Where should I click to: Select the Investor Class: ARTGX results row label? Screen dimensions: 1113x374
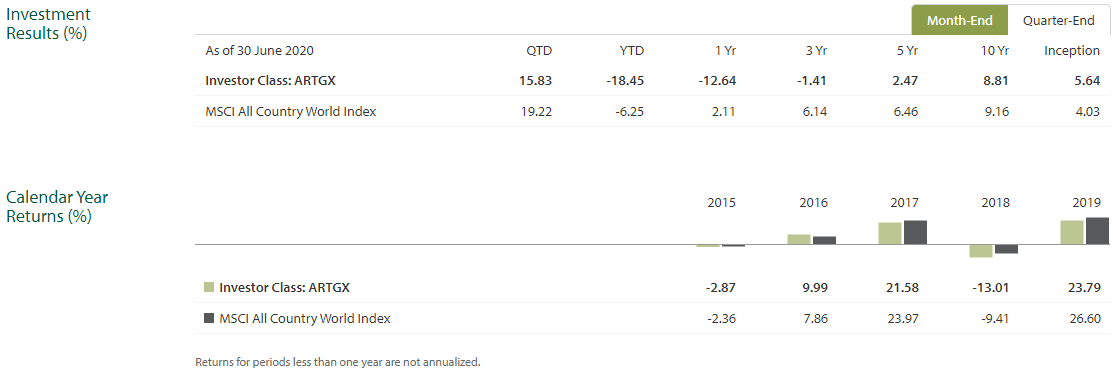[x=270, y=80]
